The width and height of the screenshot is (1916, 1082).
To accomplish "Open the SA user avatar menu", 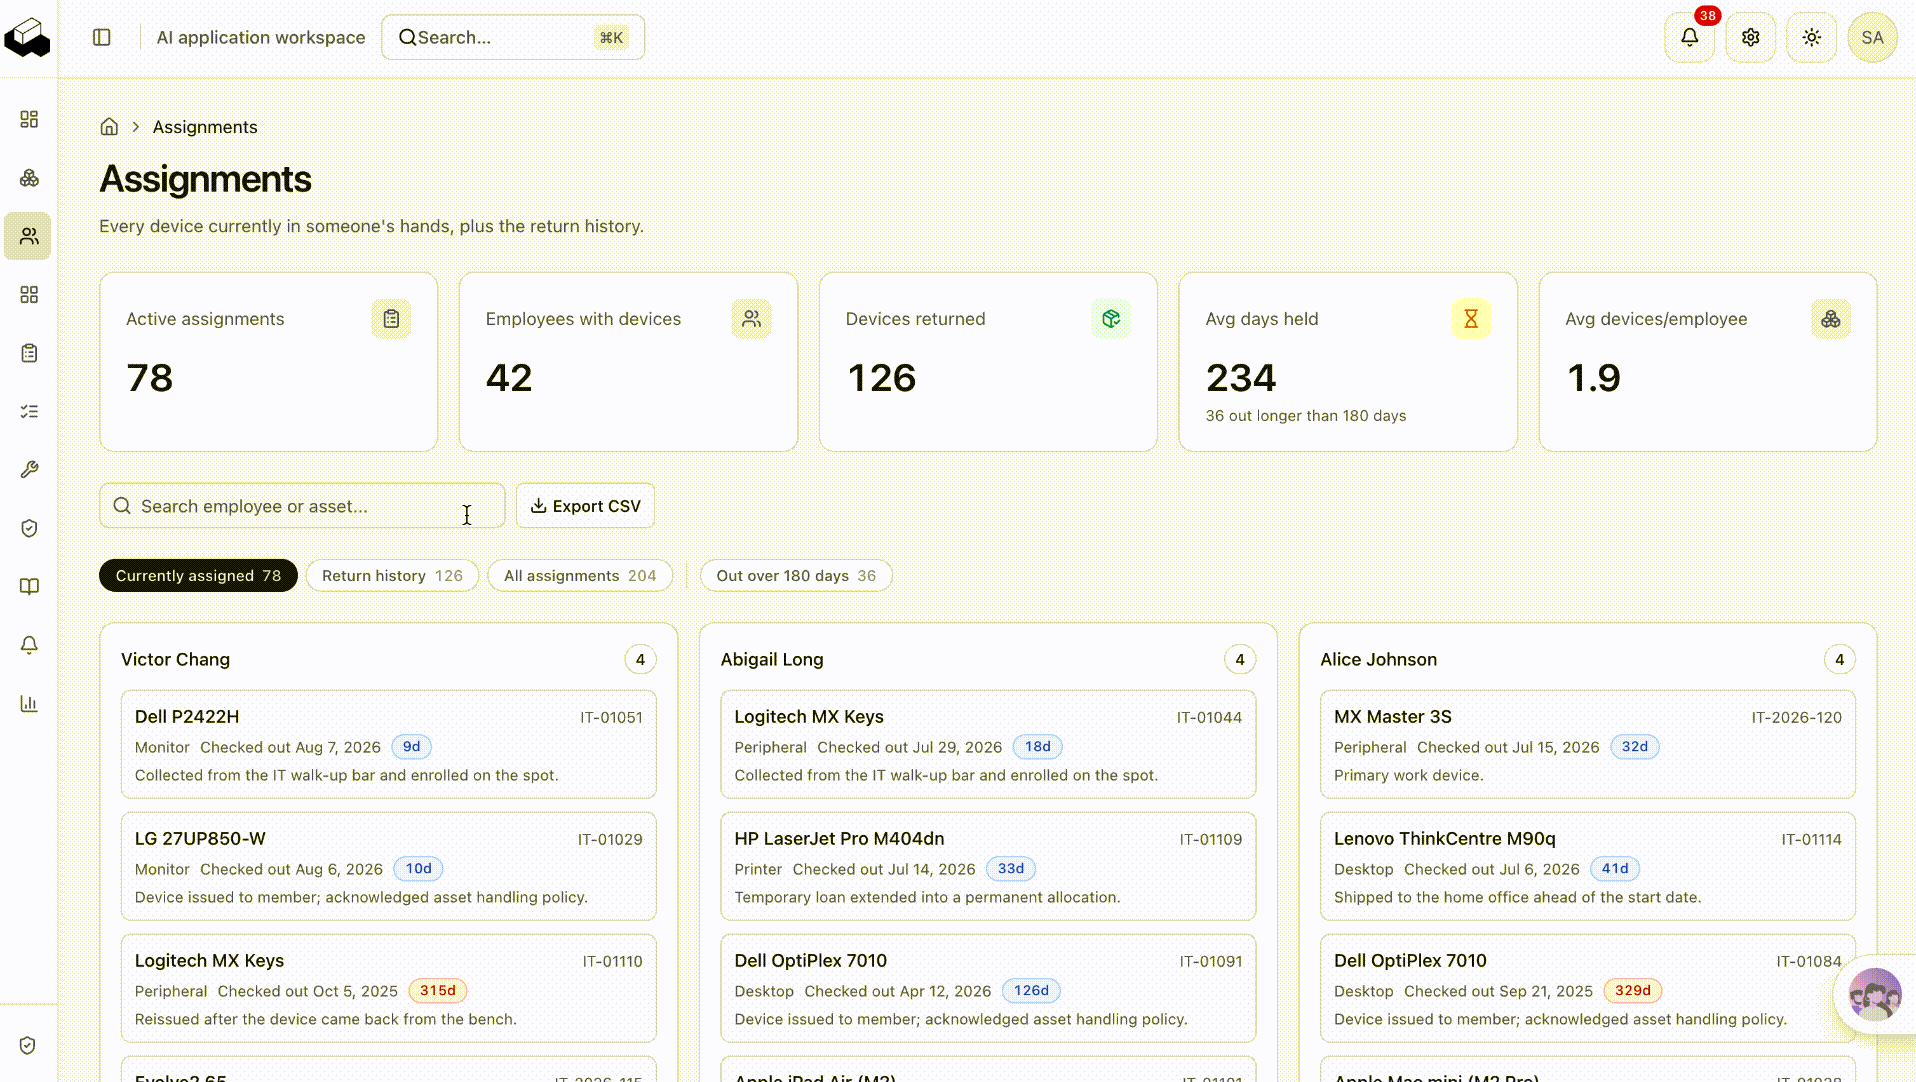I will 1873,37.
